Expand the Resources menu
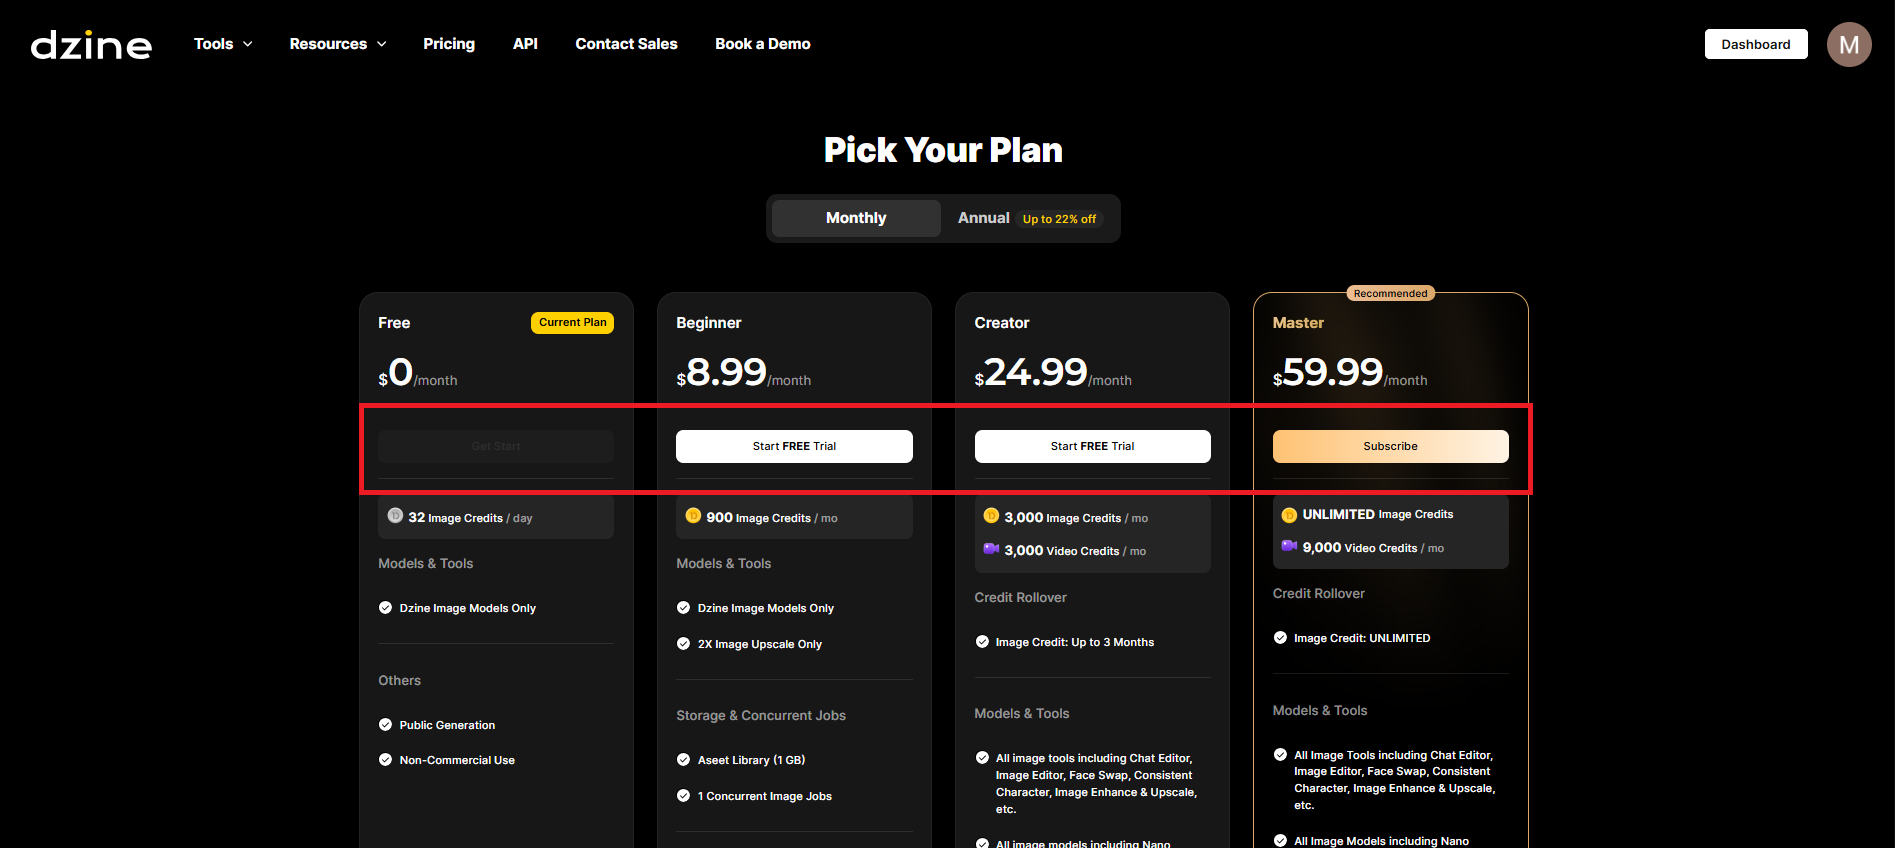 [337, 44]
